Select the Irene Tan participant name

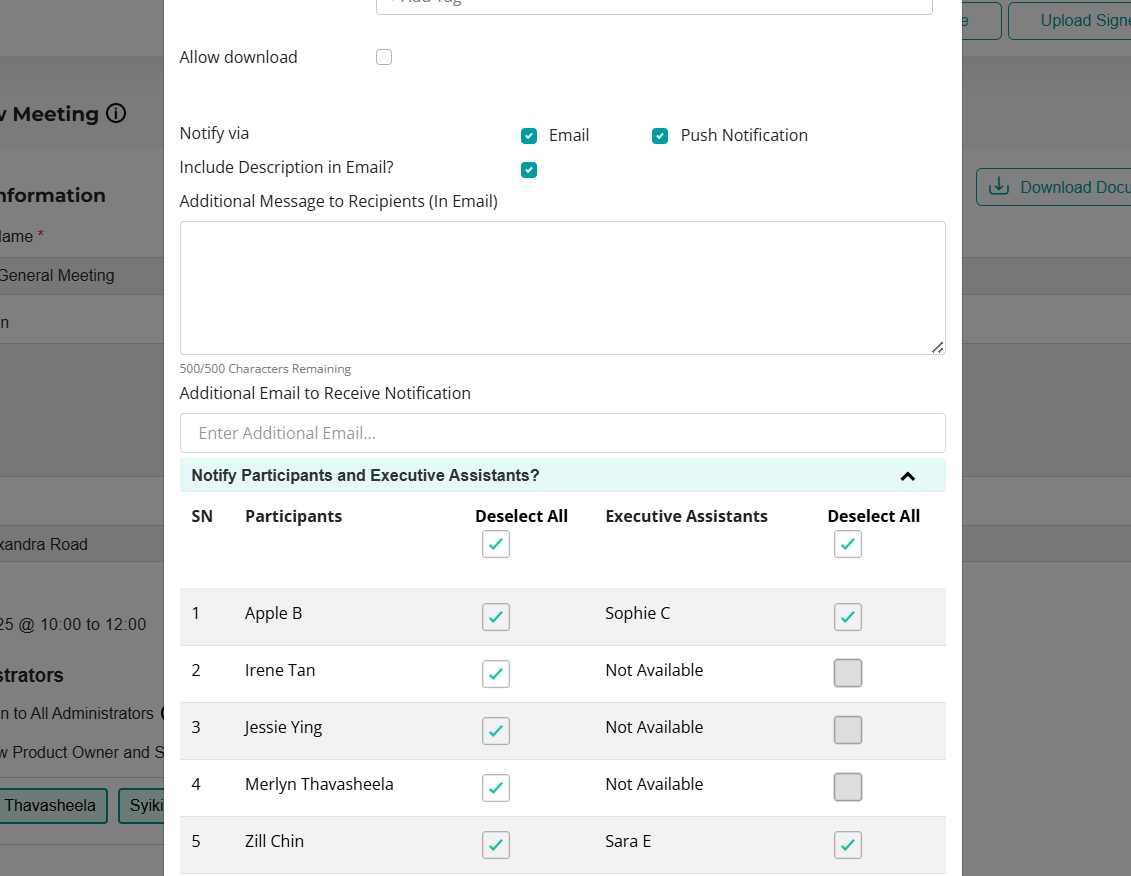(x=280, y=670)
